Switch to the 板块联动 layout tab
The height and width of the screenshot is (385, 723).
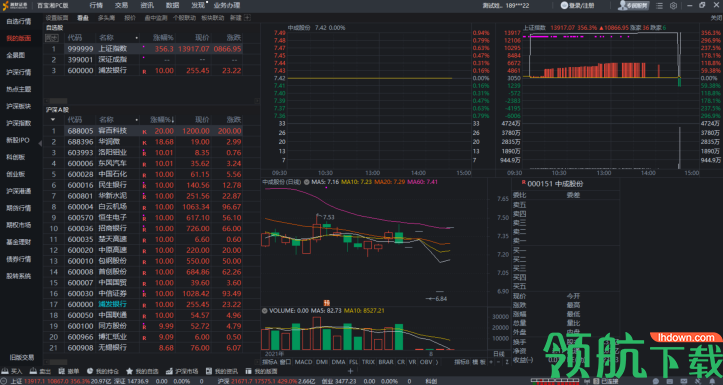(213, 18)
